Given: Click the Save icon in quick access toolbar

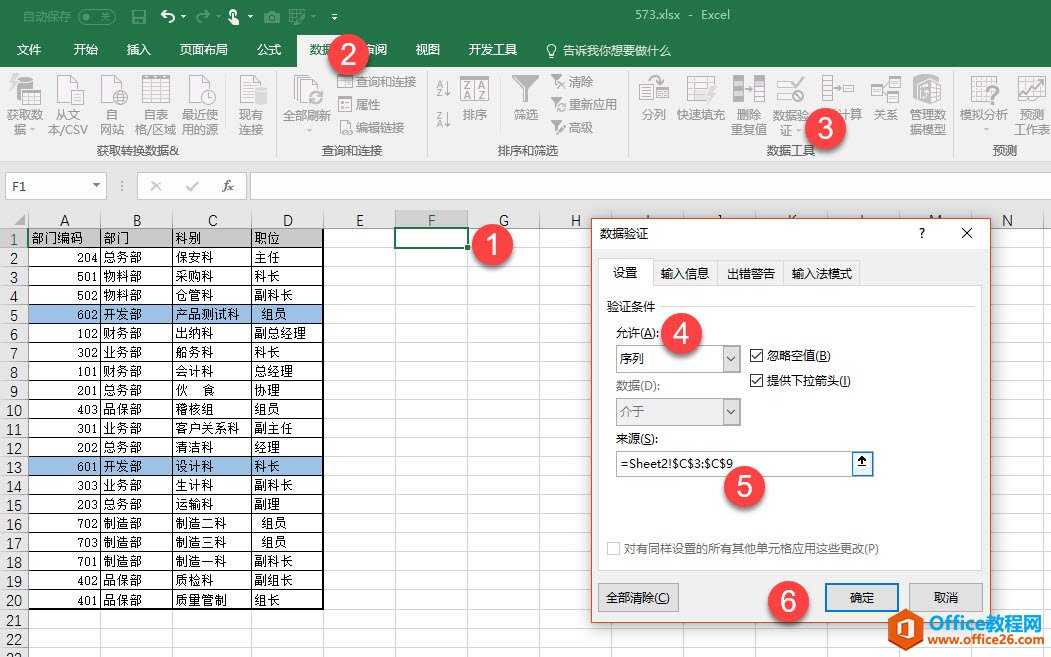Looking at the screenshot, I should tap(138, 17).
